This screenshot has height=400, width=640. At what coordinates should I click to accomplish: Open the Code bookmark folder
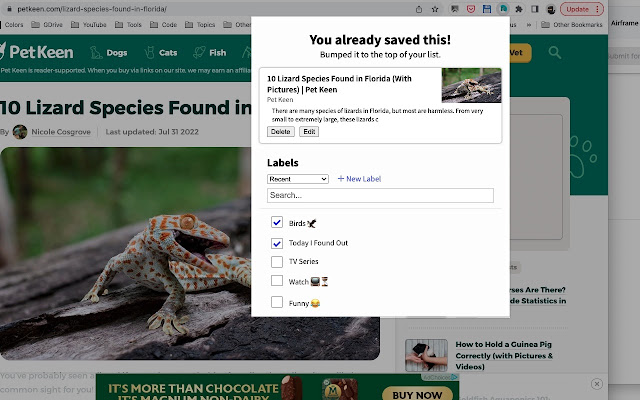(x=163, y=24)
